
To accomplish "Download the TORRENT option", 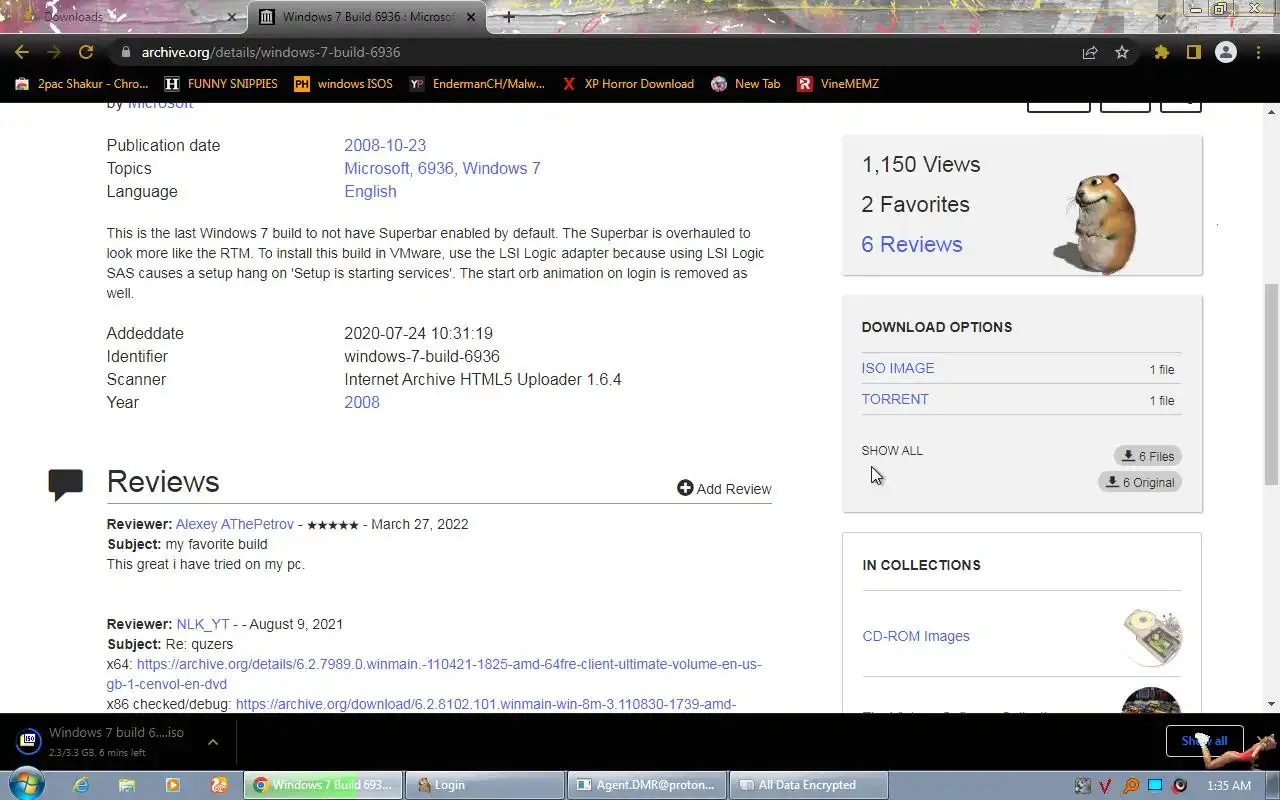I will pyautogui.click(x=895, y=399).
